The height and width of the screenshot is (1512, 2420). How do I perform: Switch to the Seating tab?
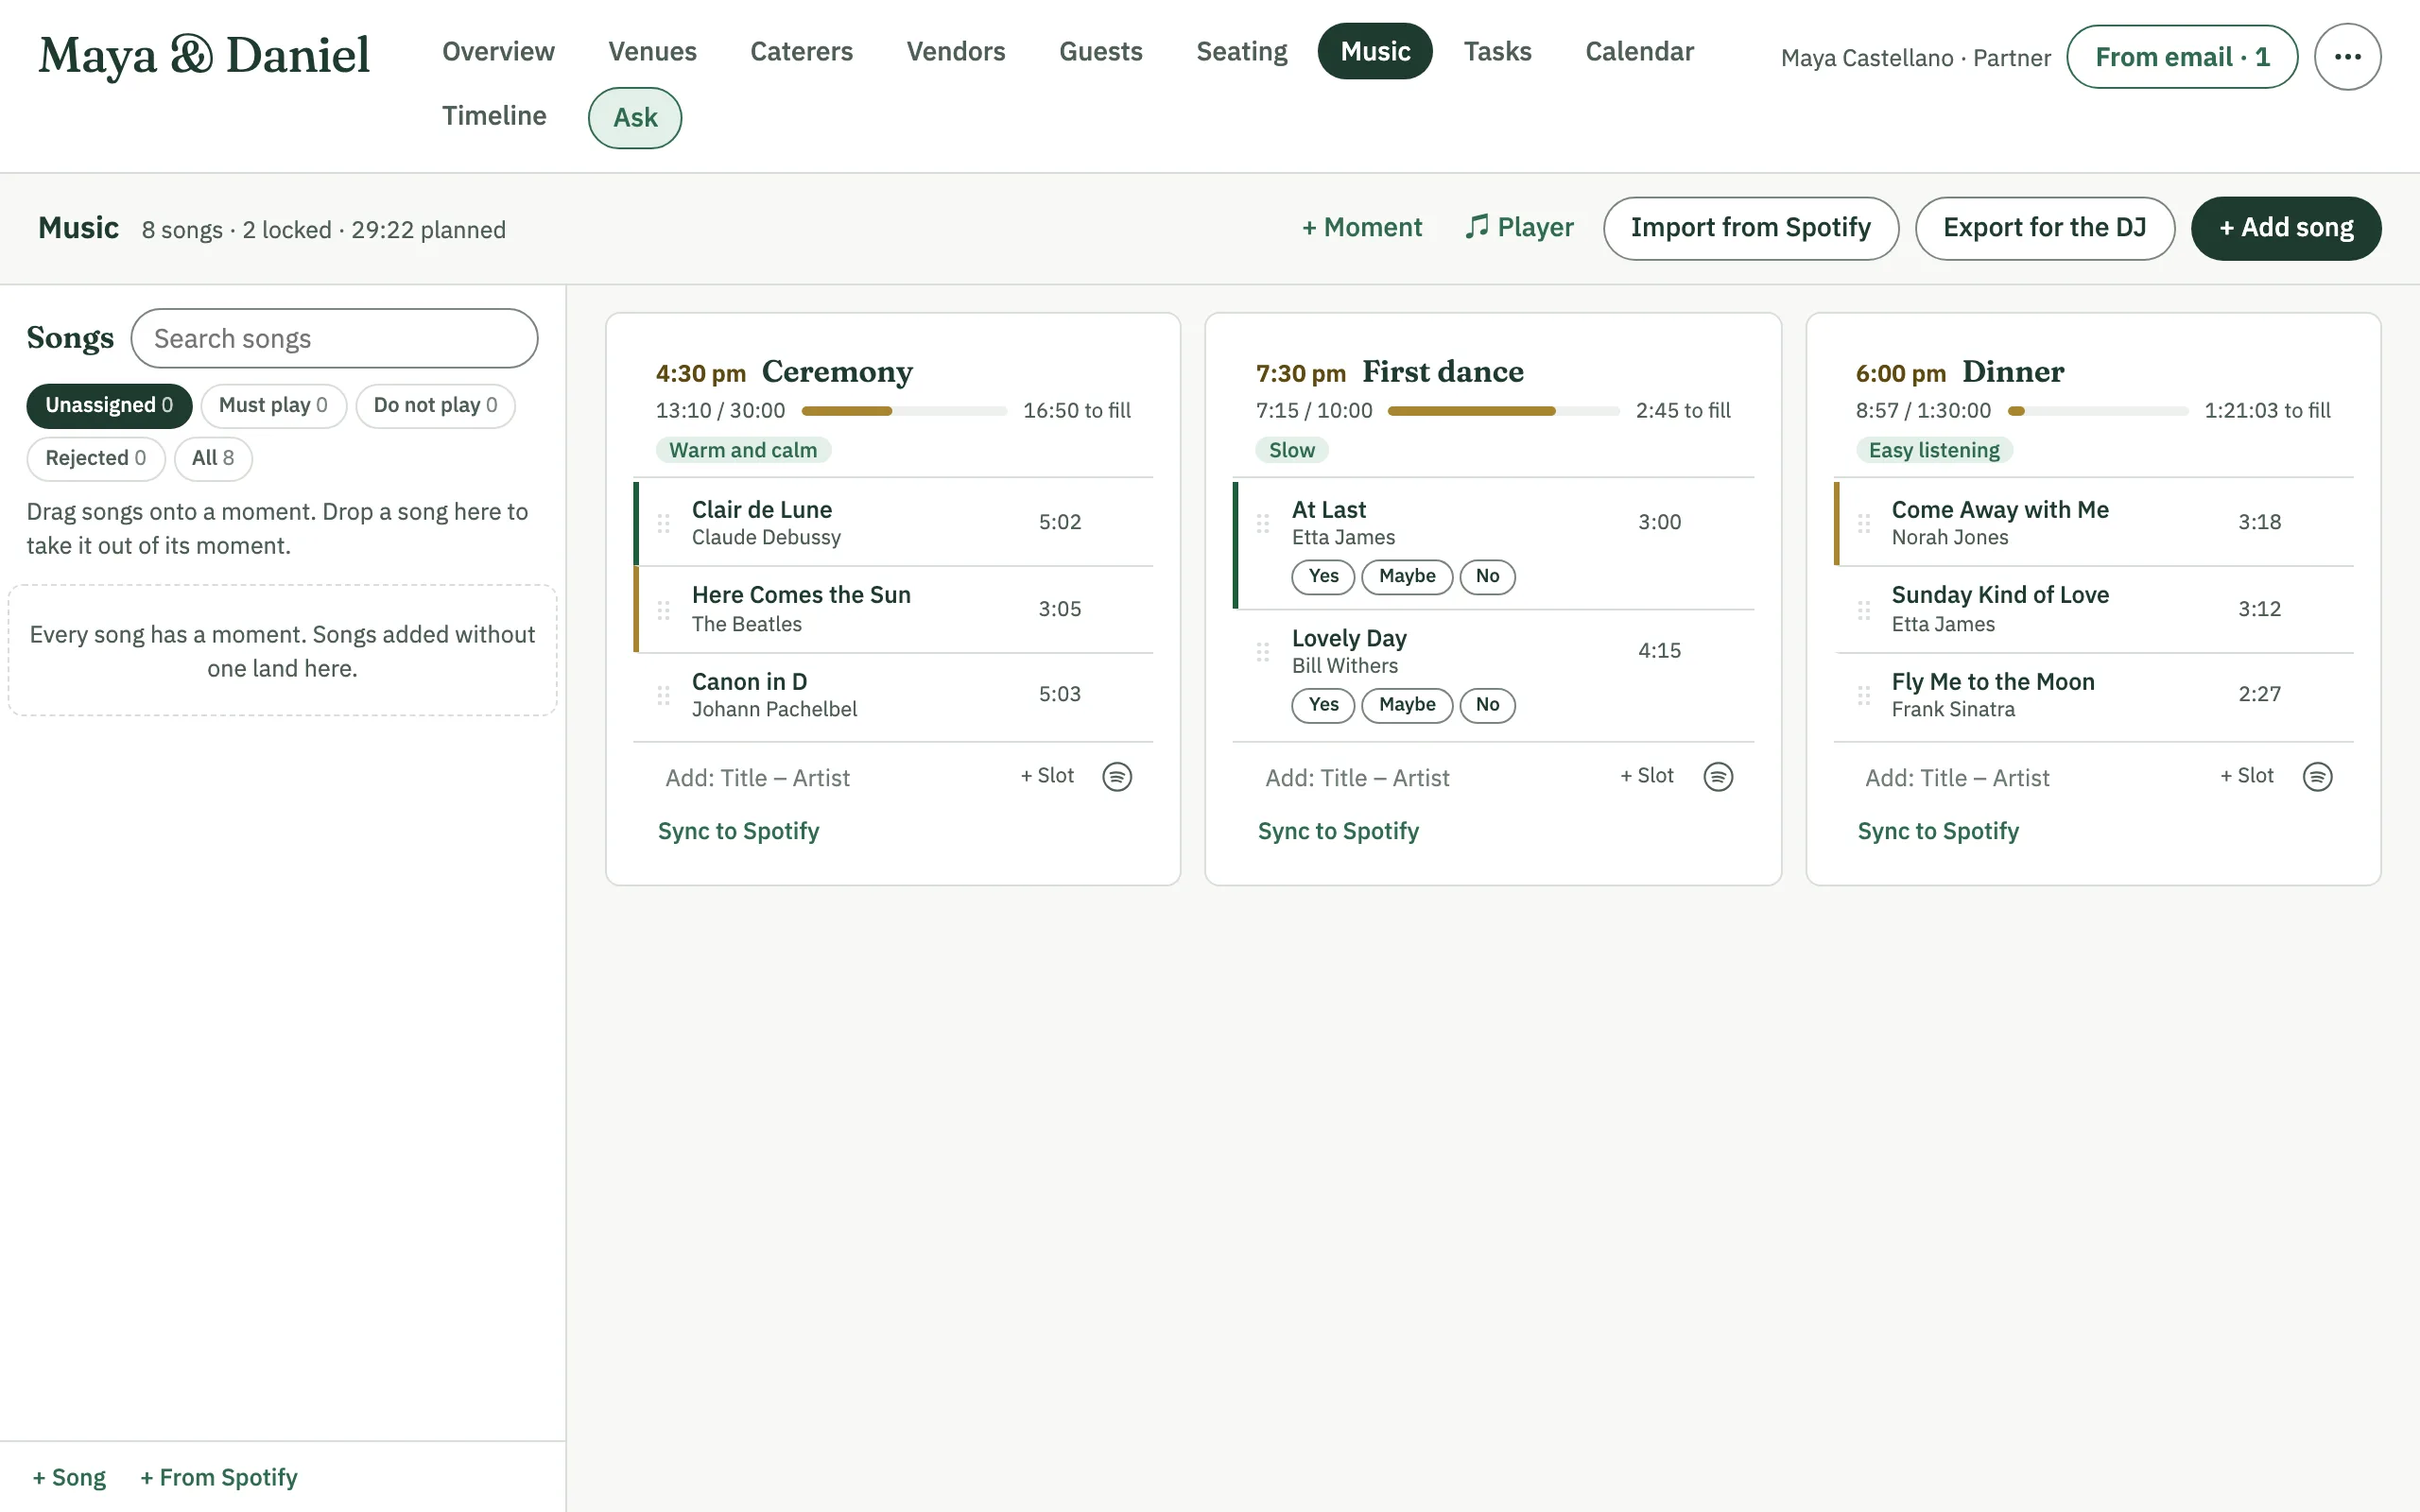1241,51
